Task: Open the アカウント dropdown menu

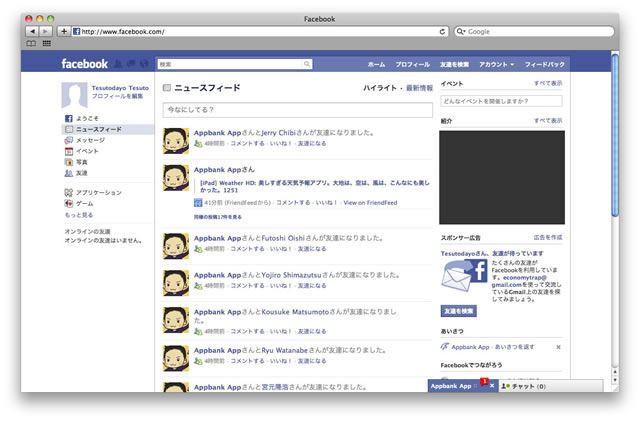Action: coord(496,65)
